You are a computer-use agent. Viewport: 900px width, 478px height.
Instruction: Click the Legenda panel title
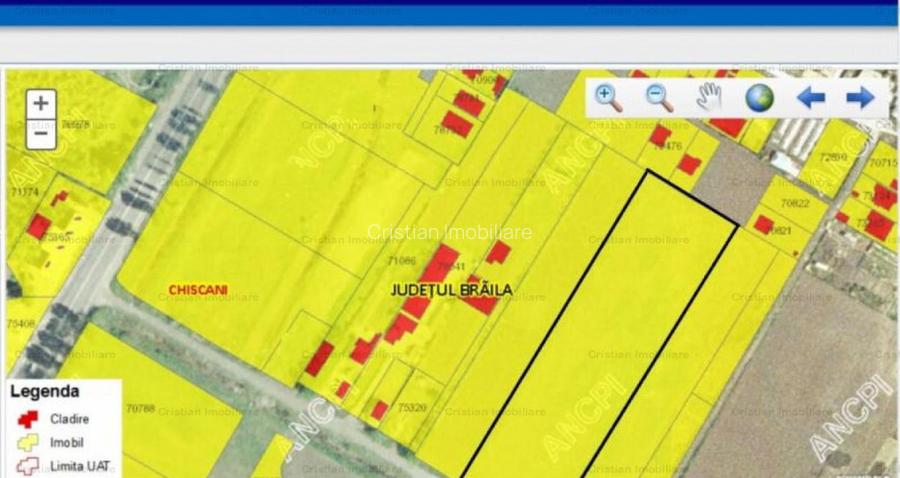pyautogui.click(x=45, y=392)
